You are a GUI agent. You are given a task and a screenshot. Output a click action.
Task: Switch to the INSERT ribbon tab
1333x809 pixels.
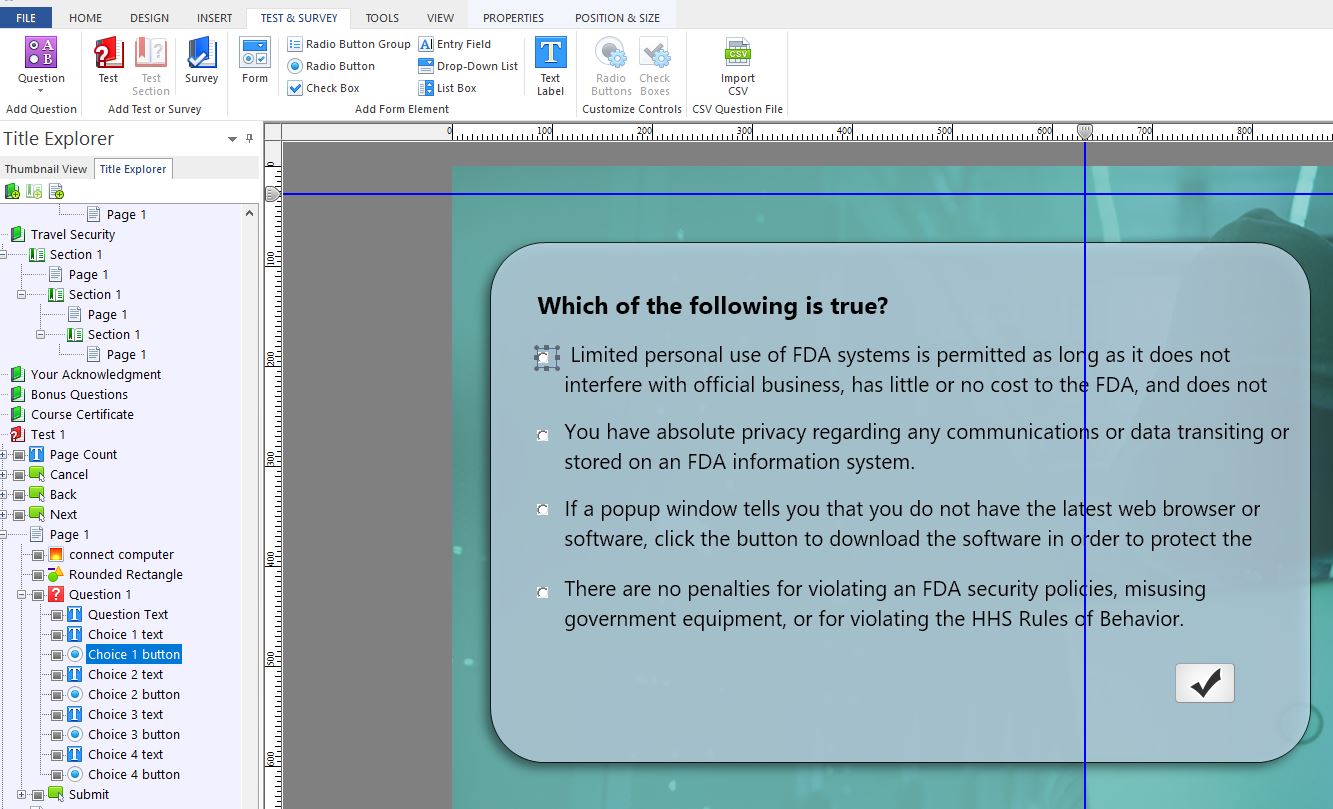[x=214, y=18]
